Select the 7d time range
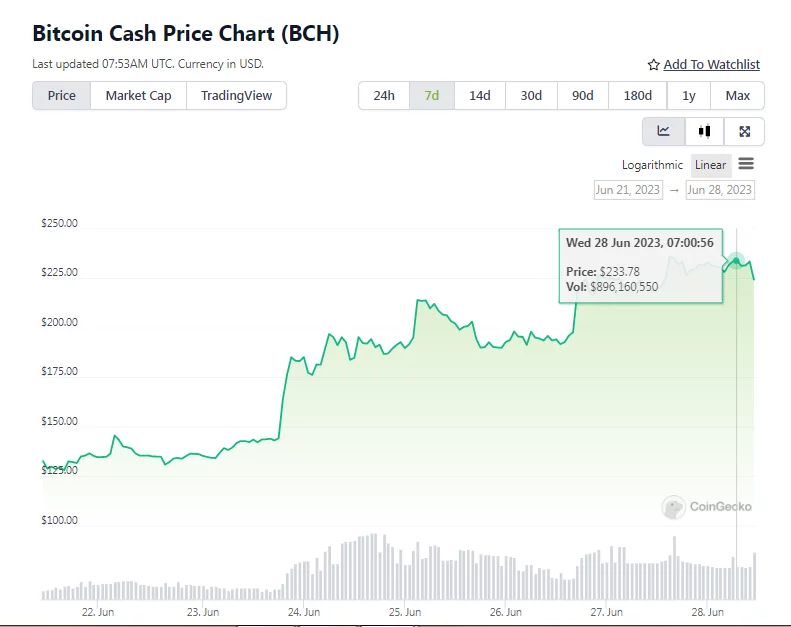Viewport: 791px width, 627px height. point(432,96)
